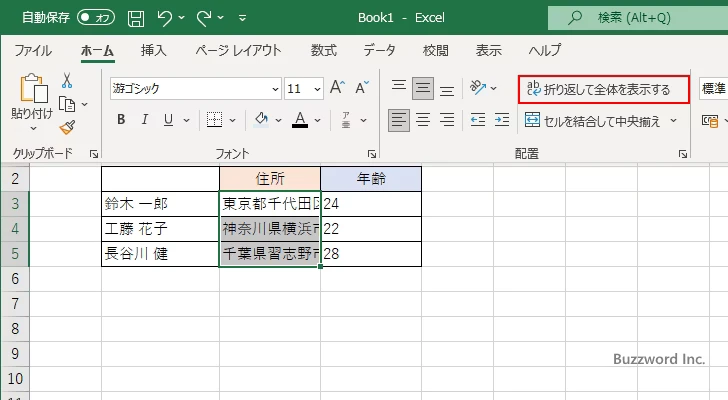The width and height of the screenshot is (728, 400).
Task: Open 配置 alignment dialog launcher
Action: coord(682,154)
